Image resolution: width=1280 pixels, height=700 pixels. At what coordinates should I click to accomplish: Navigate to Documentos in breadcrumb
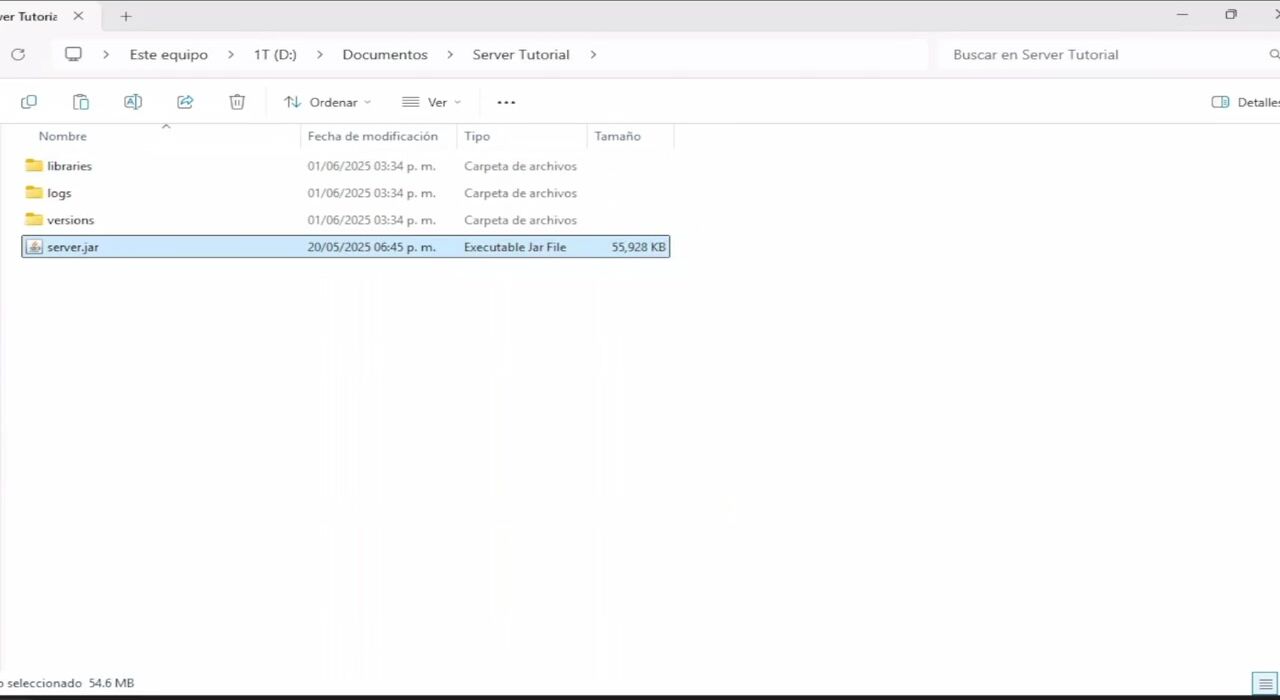(384, 55)
